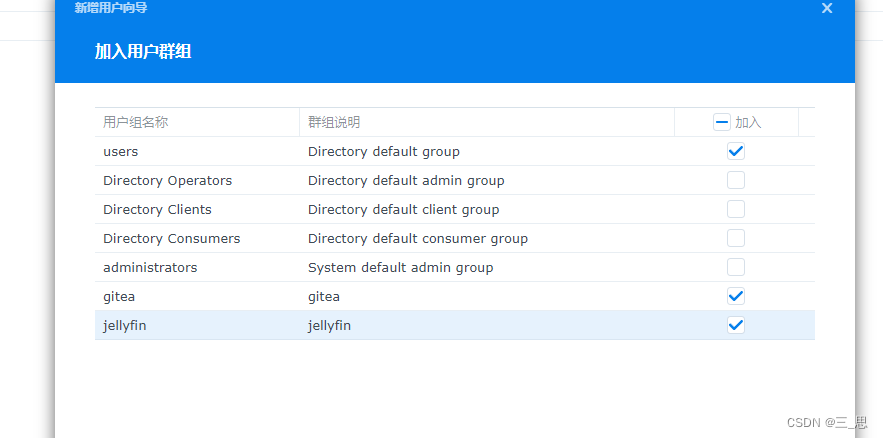Viewport: 883px width, 438px height.
Task: Tick the Directory Consumers group checkbox
Action: pos(736,239)
